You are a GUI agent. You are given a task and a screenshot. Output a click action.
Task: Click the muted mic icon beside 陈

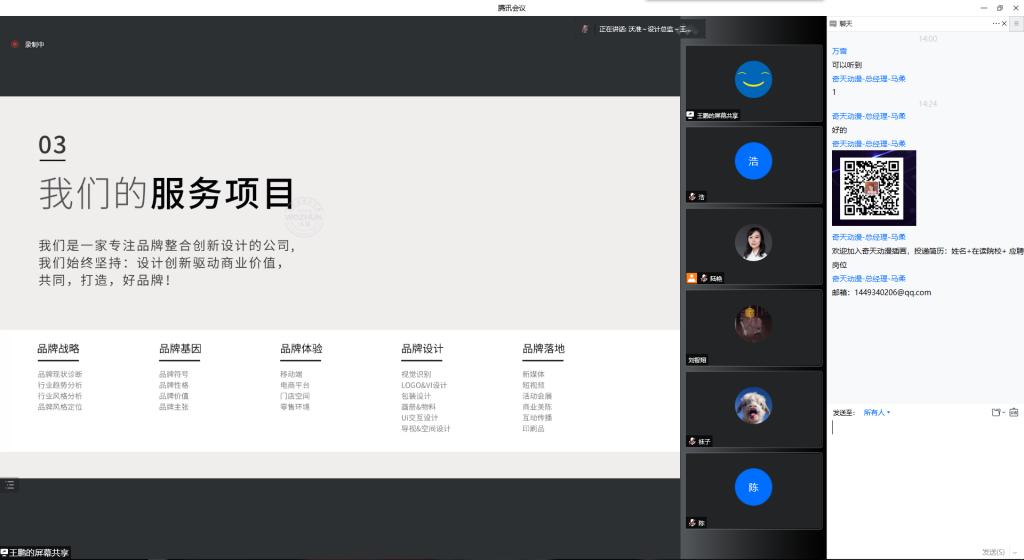[x=692, y=523]
